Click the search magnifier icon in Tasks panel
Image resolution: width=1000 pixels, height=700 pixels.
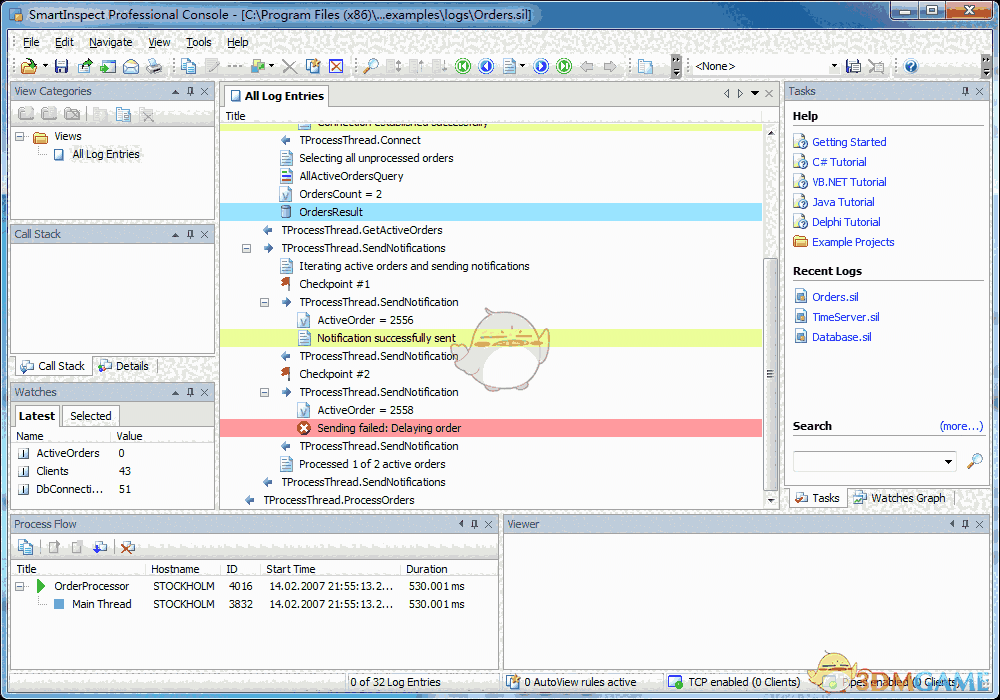click(x=974, y=461)
